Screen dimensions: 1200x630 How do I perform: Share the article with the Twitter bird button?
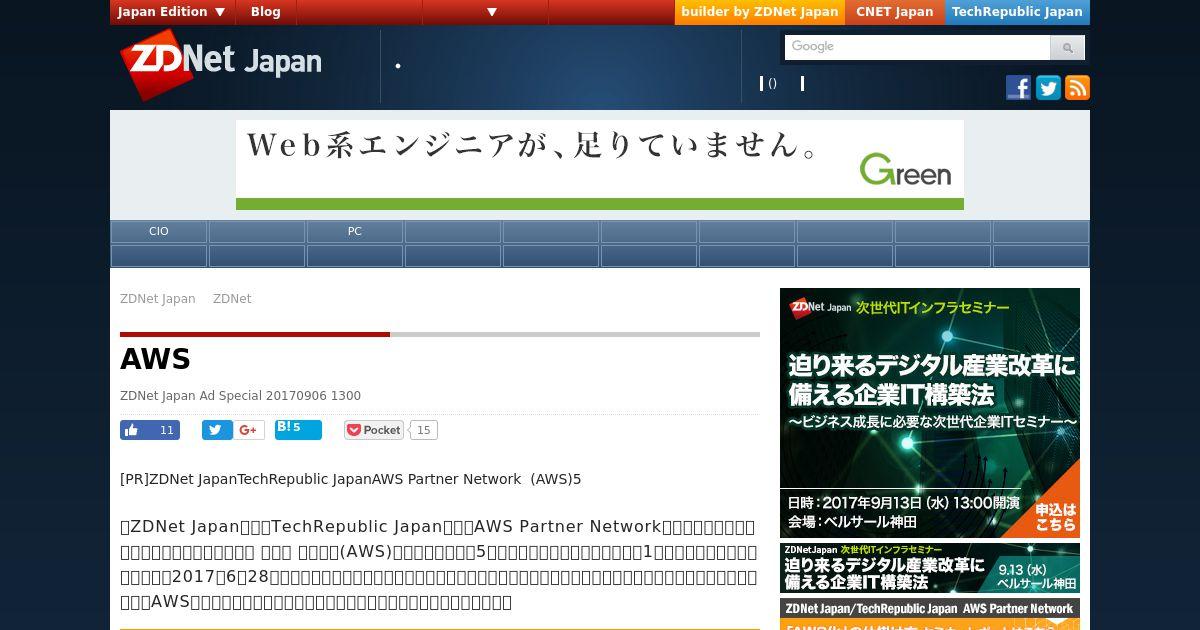[x=217, y=430]
